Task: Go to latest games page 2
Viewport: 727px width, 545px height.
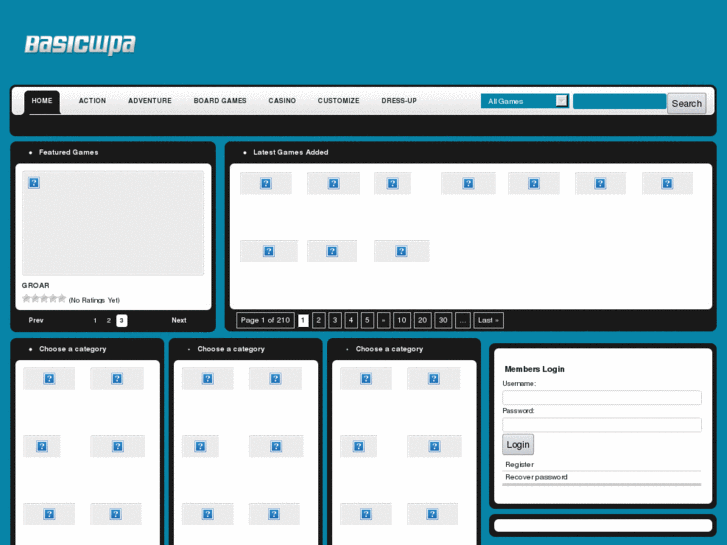Action: pyautogui.click(x=319, y=320)
